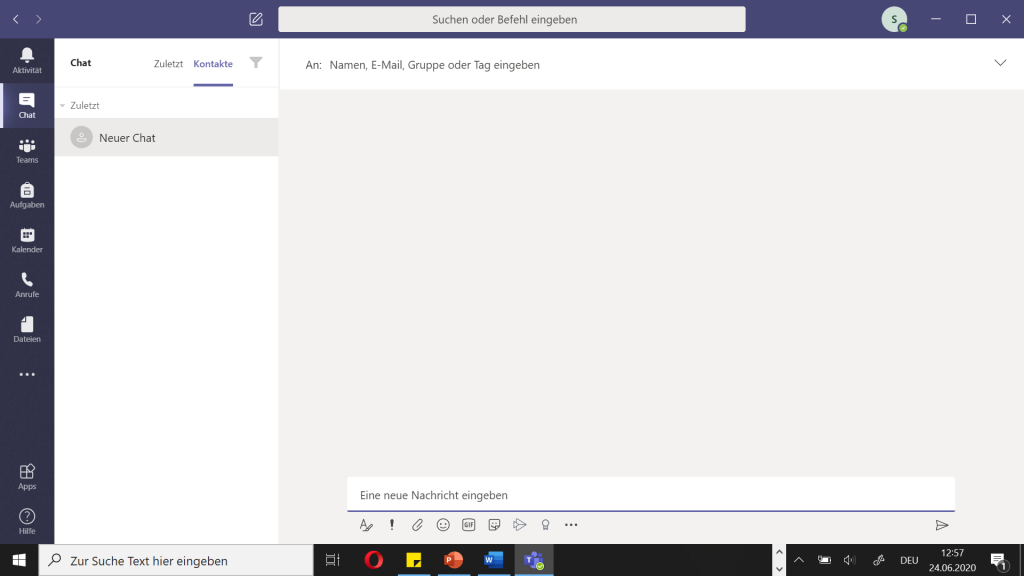Open profile avatar with status S
1024x576 pixels.
tap(894, 19)
